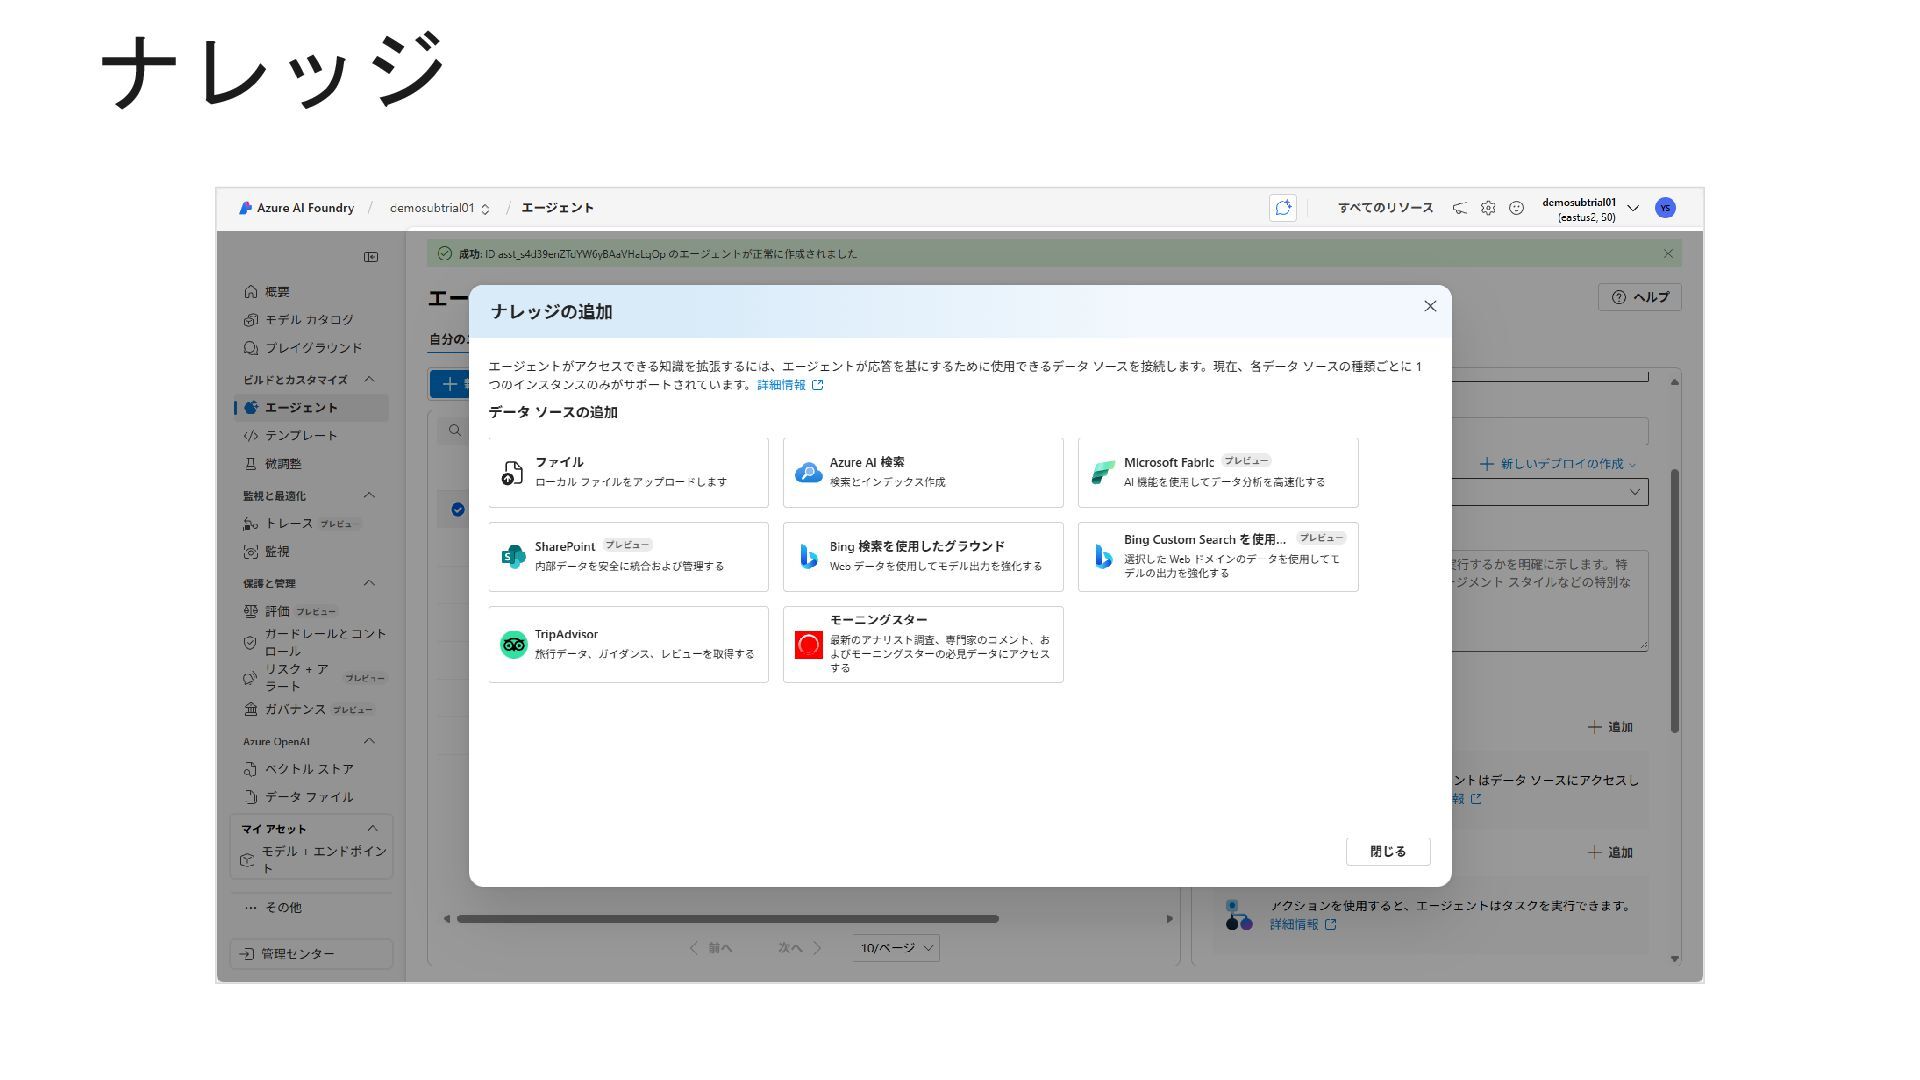
Task: Collapse the Azure OpenAI section
Action: click(x=369, y=741)
